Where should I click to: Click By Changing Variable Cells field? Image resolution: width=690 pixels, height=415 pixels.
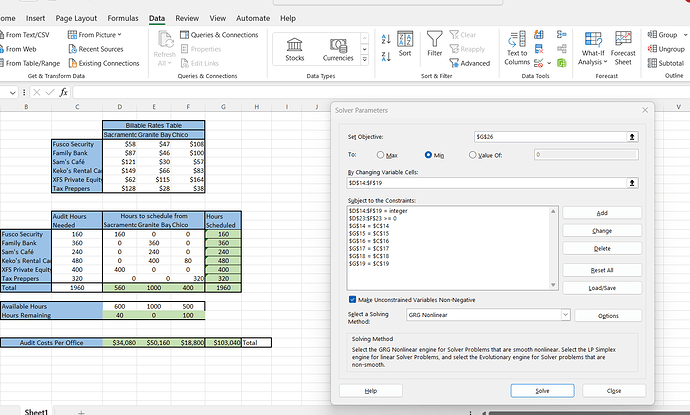click(x=487, y=183)
